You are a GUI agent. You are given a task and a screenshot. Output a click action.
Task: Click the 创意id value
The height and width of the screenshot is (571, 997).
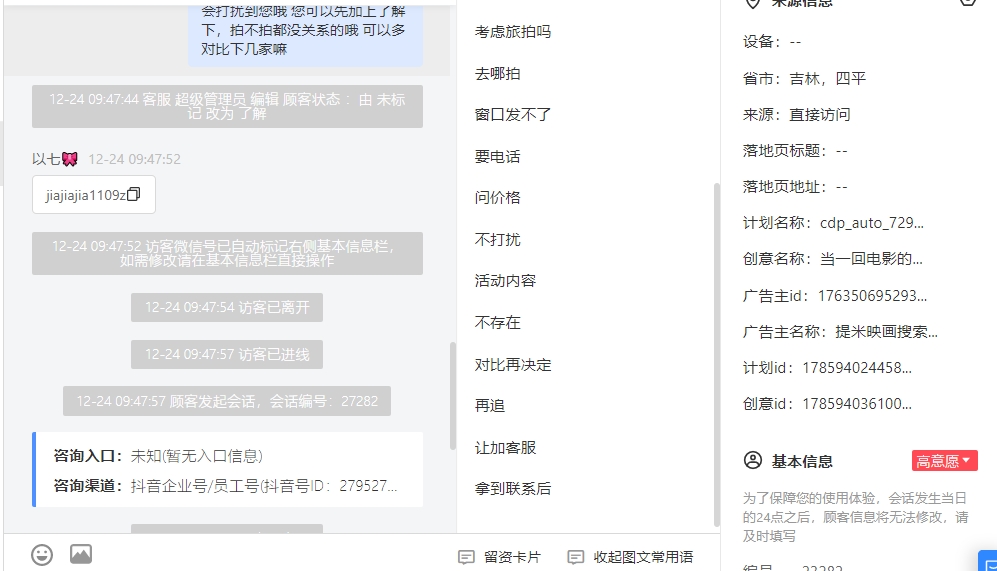coord(857,404)
